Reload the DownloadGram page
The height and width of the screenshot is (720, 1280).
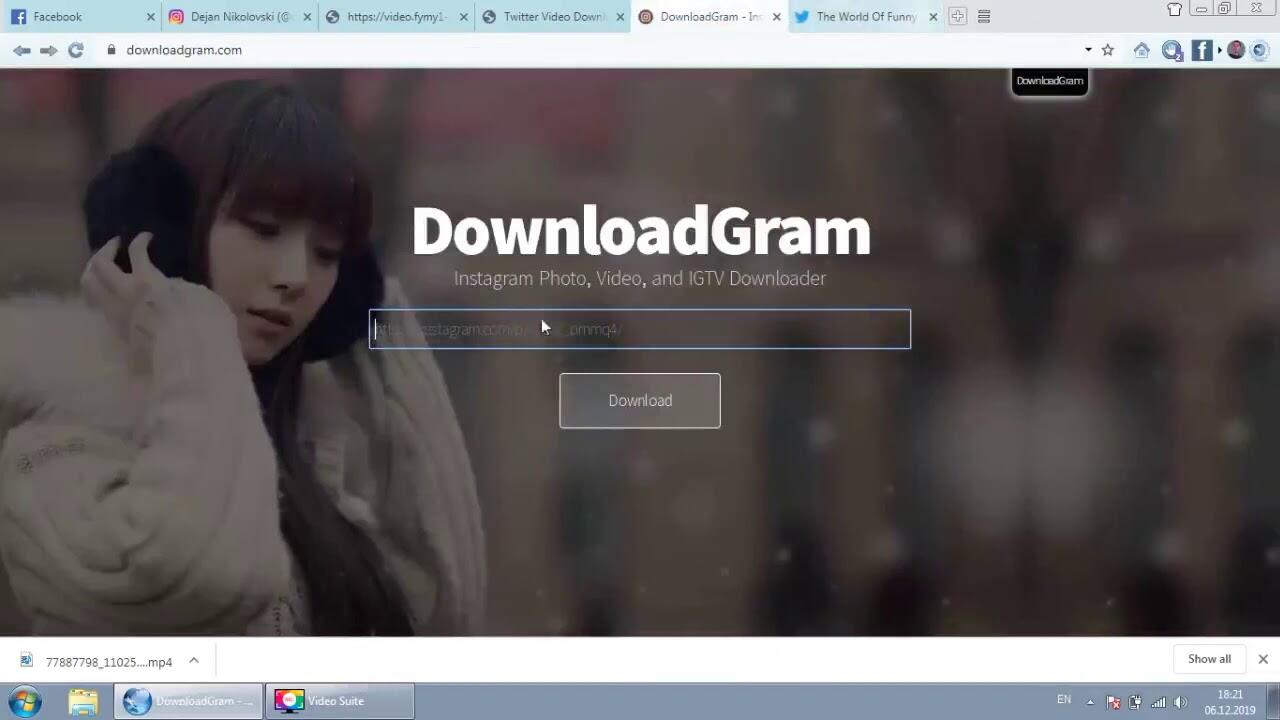(x=75, y=50)
